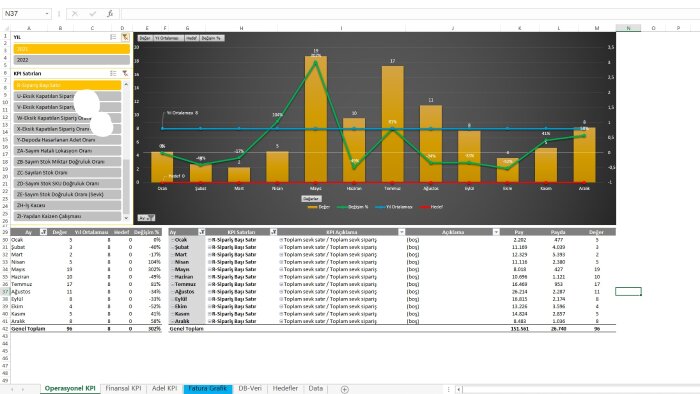Click the Değer chart field button
The image size is (700, 394).
click(145, 38)
